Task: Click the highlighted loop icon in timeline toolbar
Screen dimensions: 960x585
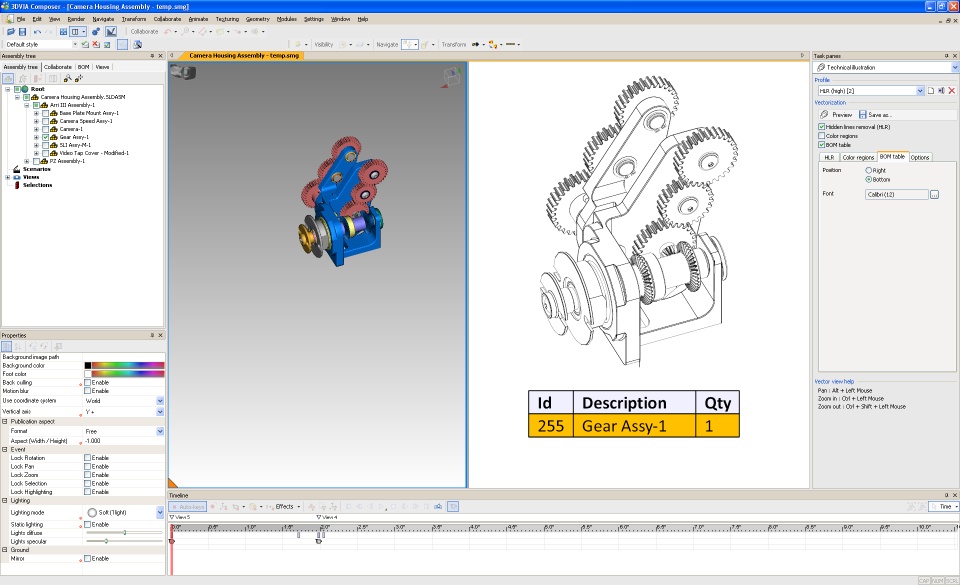Action: [453, 507]
